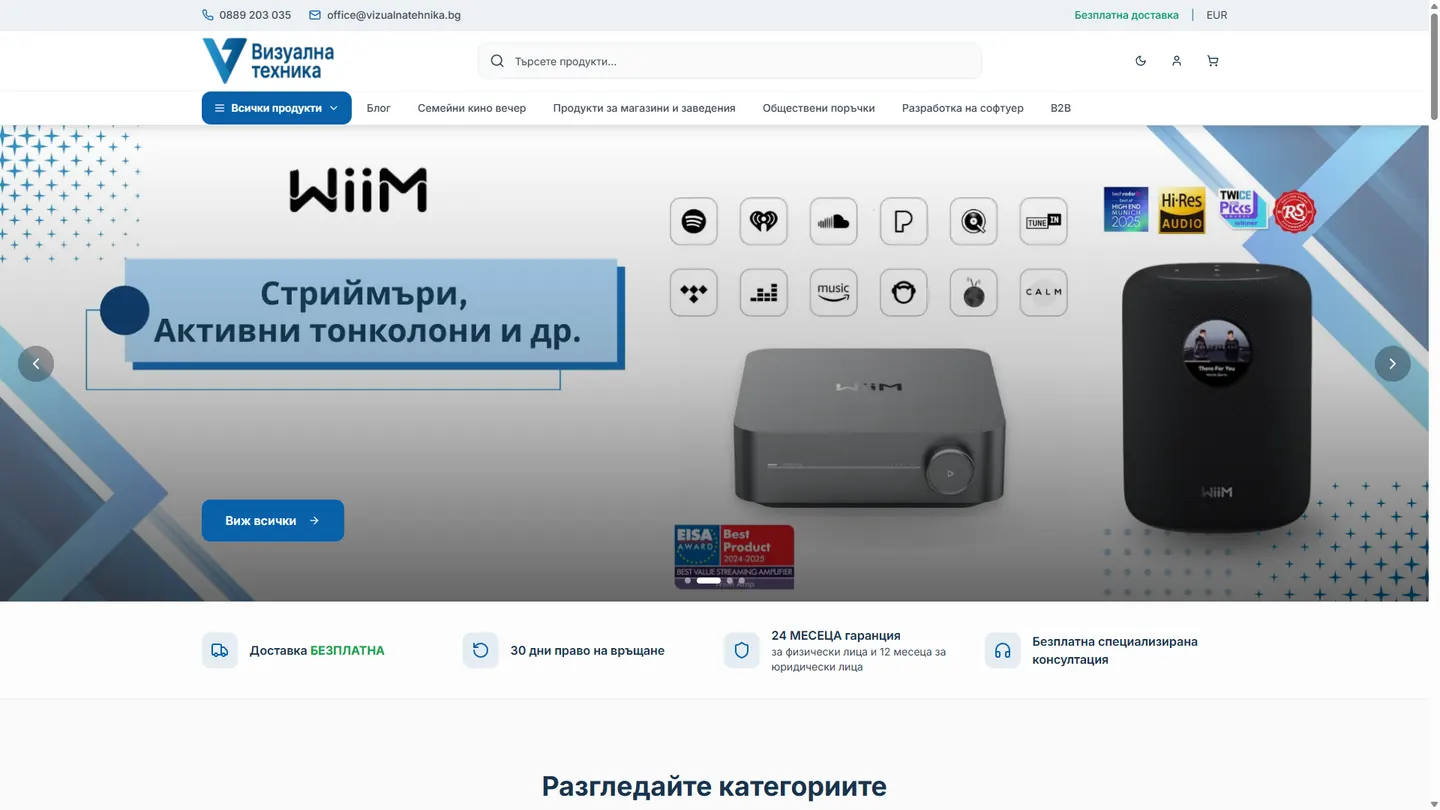Image resolution: width=1440 pixels, height=810 pixels.
Task: Open the Безплатна доставка link in top bar
Action: [1126, 15]
